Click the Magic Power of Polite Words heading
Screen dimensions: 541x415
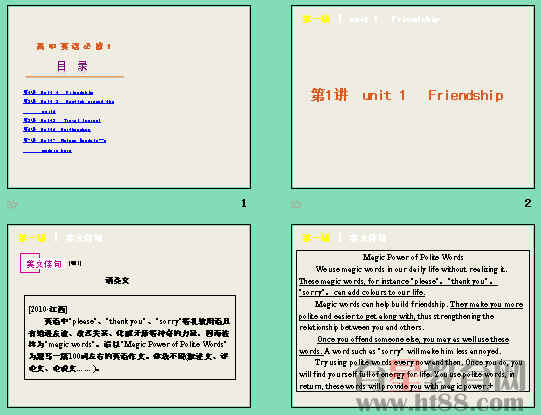click(413, 257)
